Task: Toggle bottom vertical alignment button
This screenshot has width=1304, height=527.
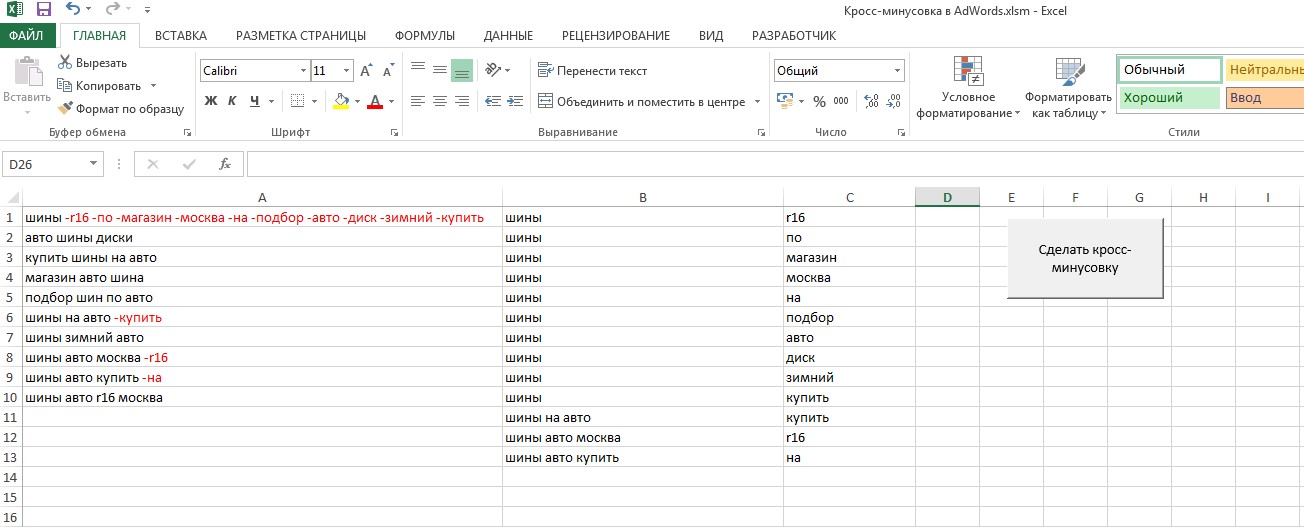Action: [x=461, y=70]
